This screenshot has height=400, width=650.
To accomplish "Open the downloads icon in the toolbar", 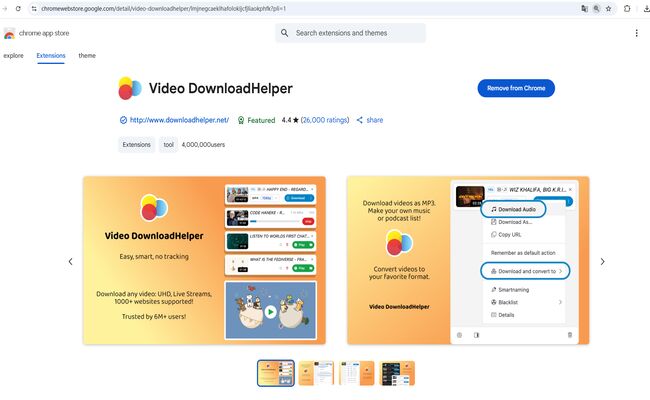I will [x=646, y=8].
